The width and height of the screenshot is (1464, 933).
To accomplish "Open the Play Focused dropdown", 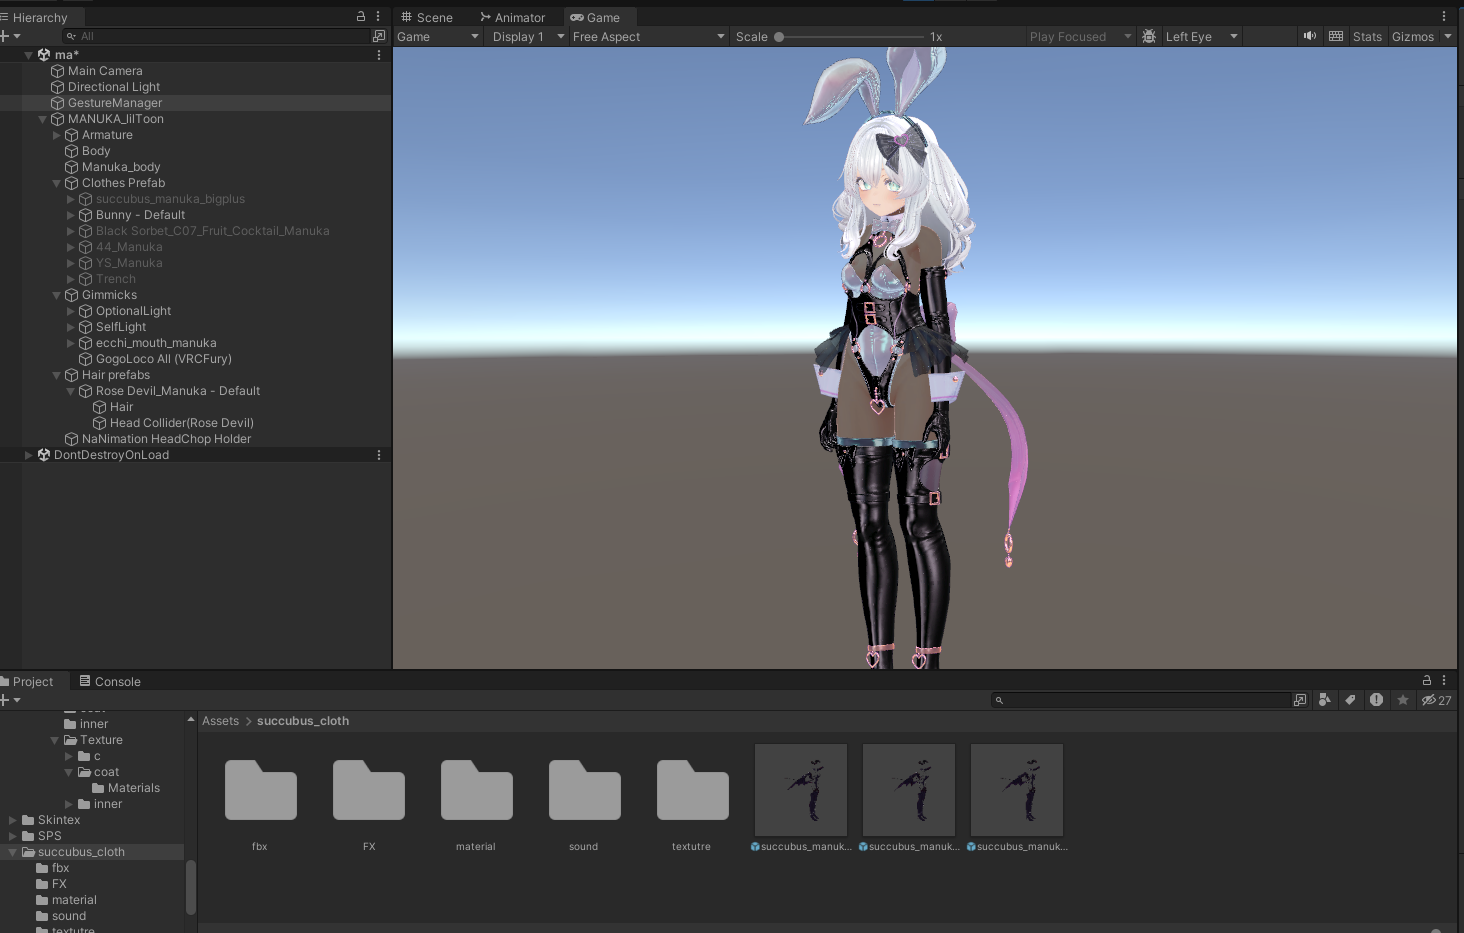I will point(1080,37).
